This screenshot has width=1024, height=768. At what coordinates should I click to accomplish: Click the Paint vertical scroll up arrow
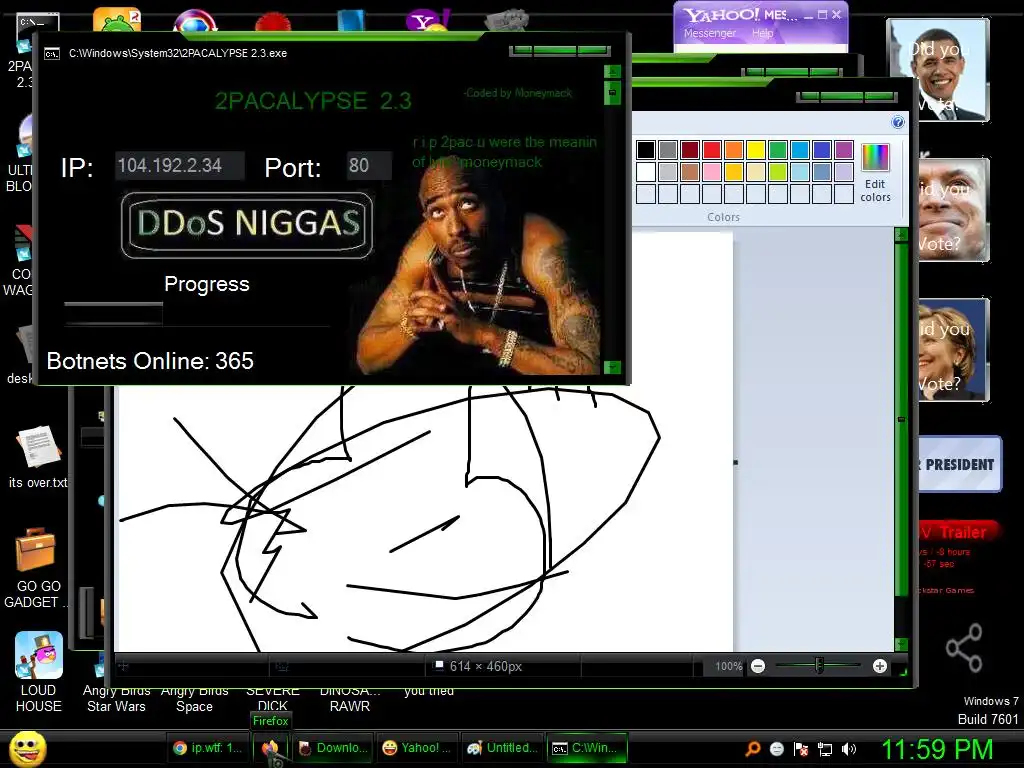(901, 234)
